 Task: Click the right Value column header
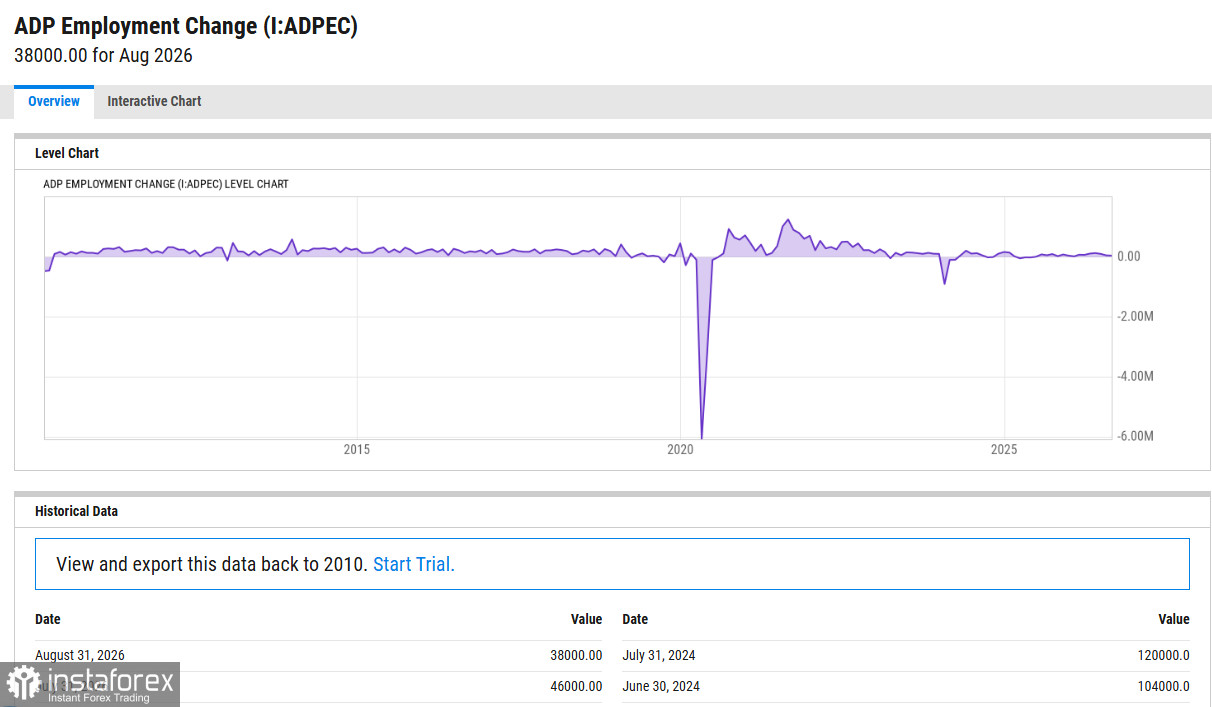[x=1174, y=619]
